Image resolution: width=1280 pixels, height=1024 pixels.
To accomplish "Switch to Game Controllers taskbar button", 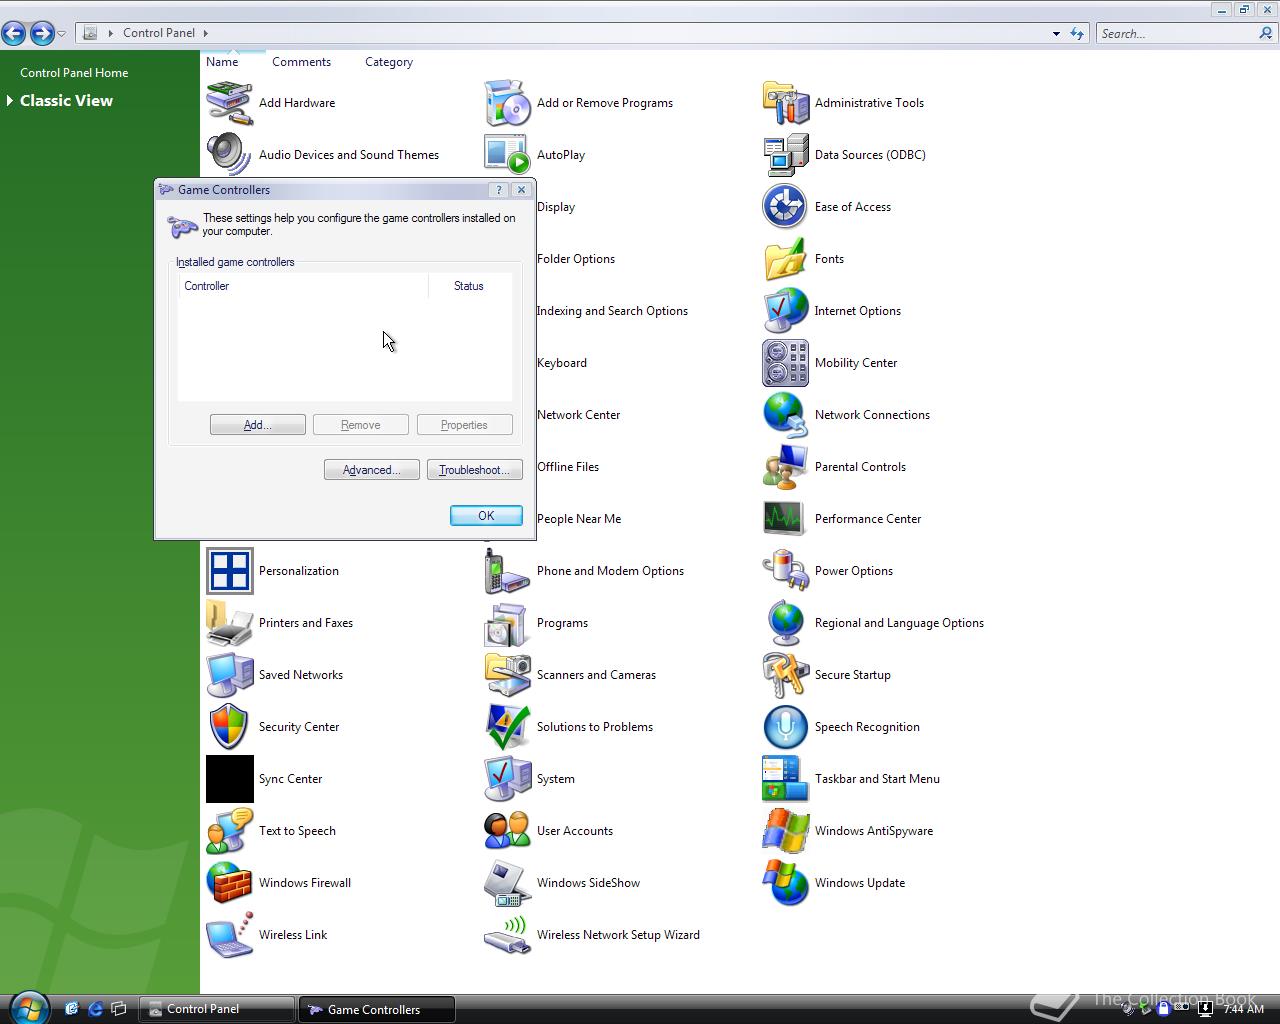I will [377, 1009].
